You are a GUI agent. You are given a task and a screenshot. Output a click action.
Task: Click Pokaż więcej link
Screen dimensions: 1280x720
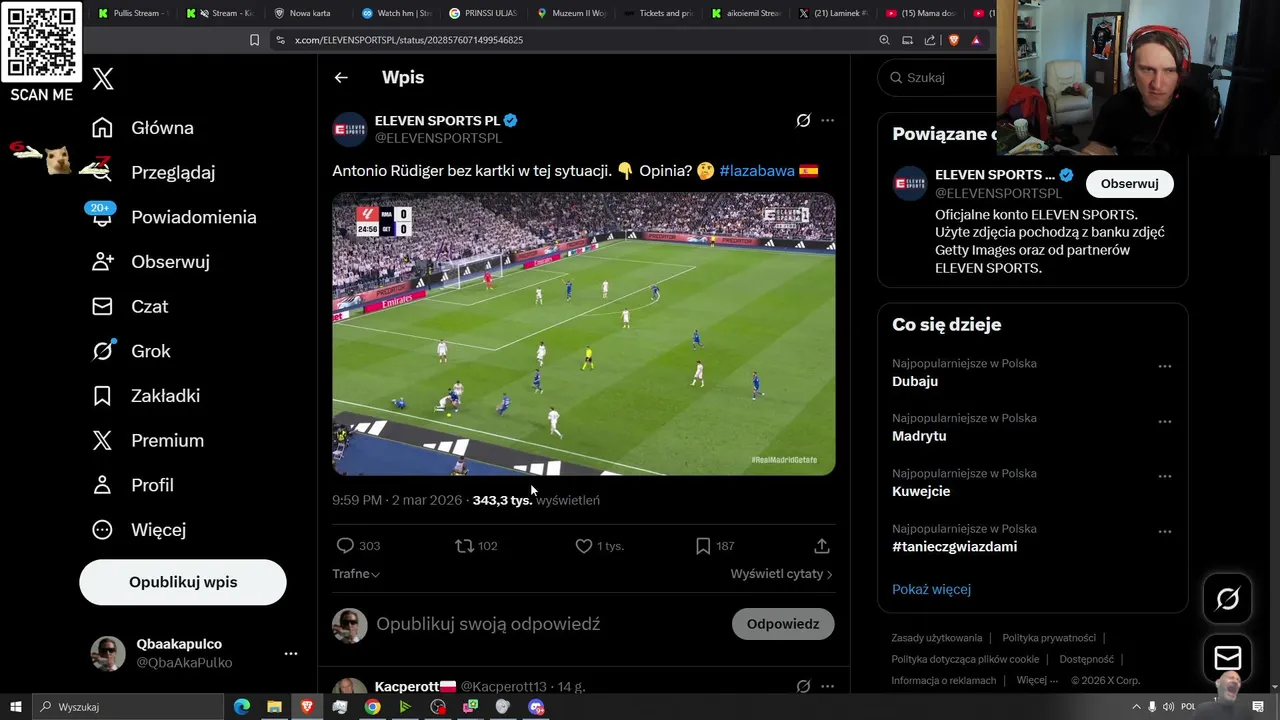tap(931, 589)
